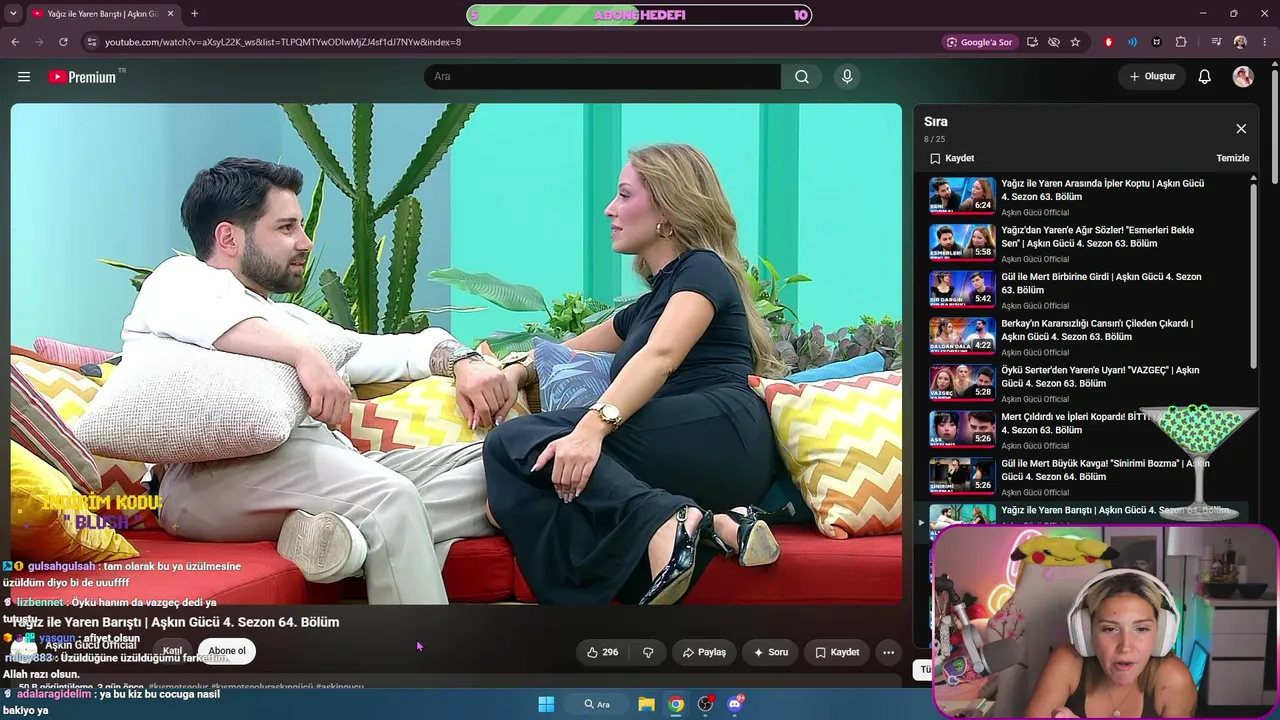This screenshot has width=1280, height=720.
Task: Close the Yağız ile Yaren Barıştı tab
Action: click(170, 14)
